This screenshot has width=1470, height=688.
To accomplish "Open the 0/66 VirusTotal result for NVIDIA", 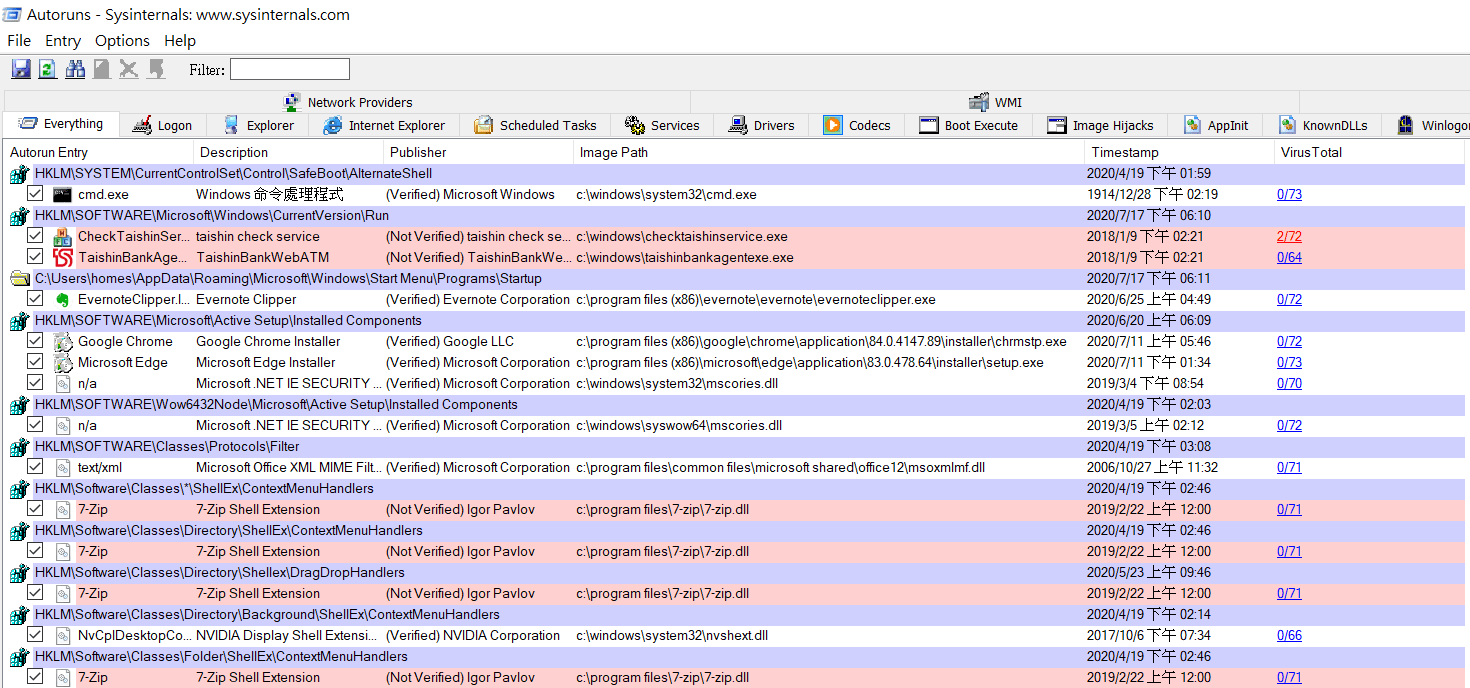I will pos(1289,636).
